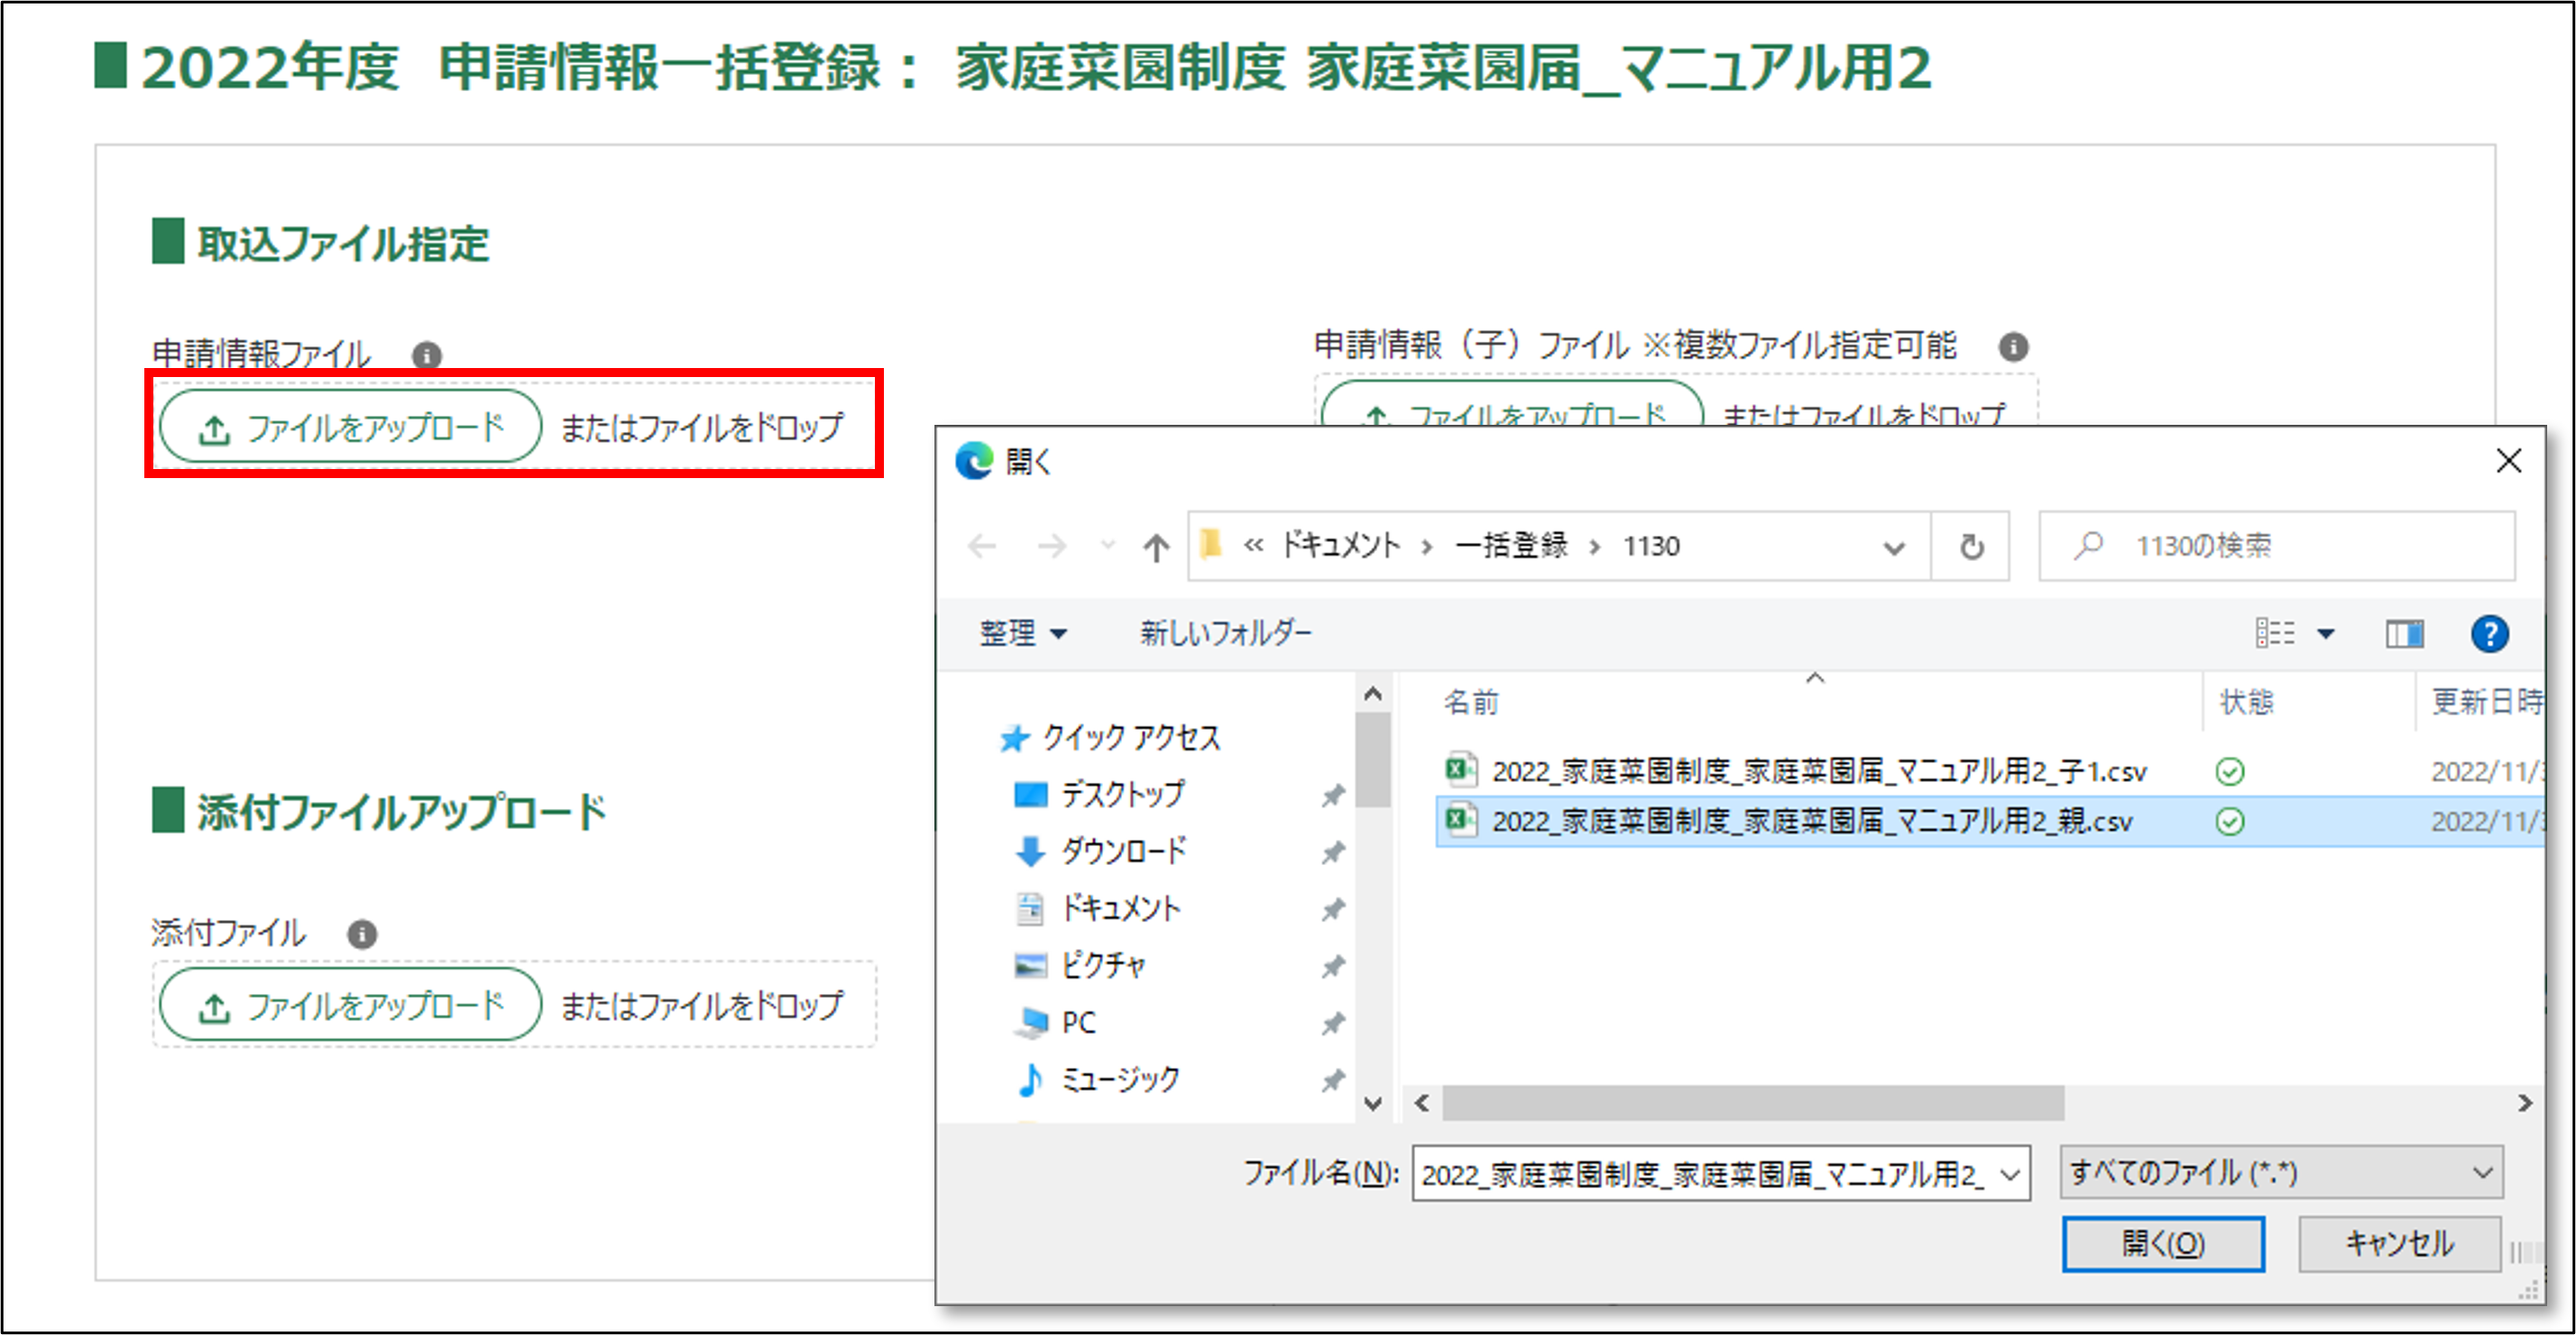Select the マニュアル用2_子1.csv file
The height and width of the screenshot is (1335, 2576).
[x=1818, y=771]
